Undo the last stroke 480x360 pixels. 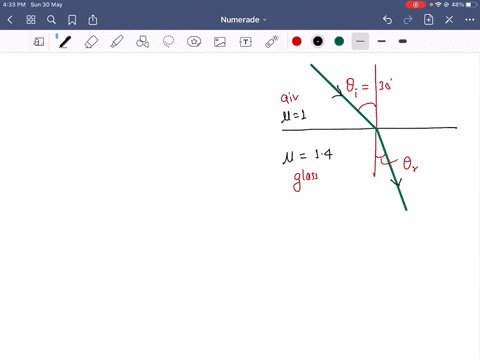pos(387,20)
